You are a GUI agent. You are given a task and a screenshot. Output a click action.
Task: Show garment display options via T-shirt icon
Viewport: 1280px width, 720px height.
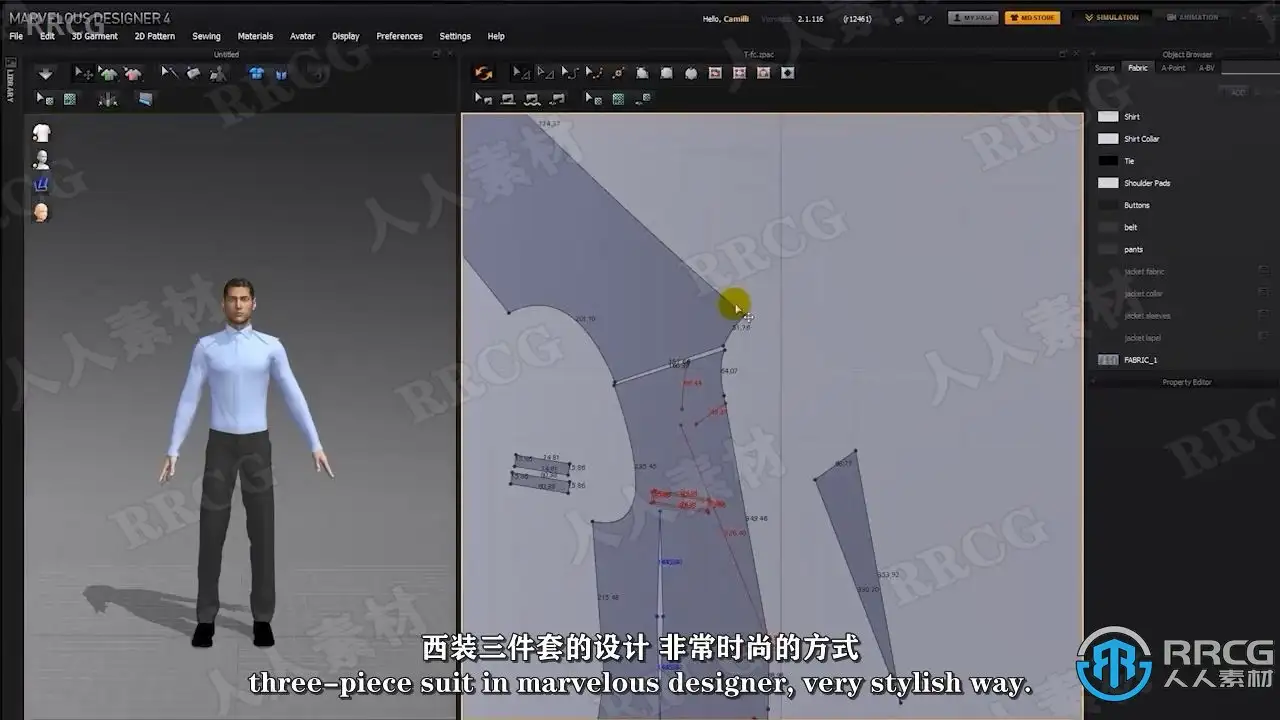click(x=41, y=133)
